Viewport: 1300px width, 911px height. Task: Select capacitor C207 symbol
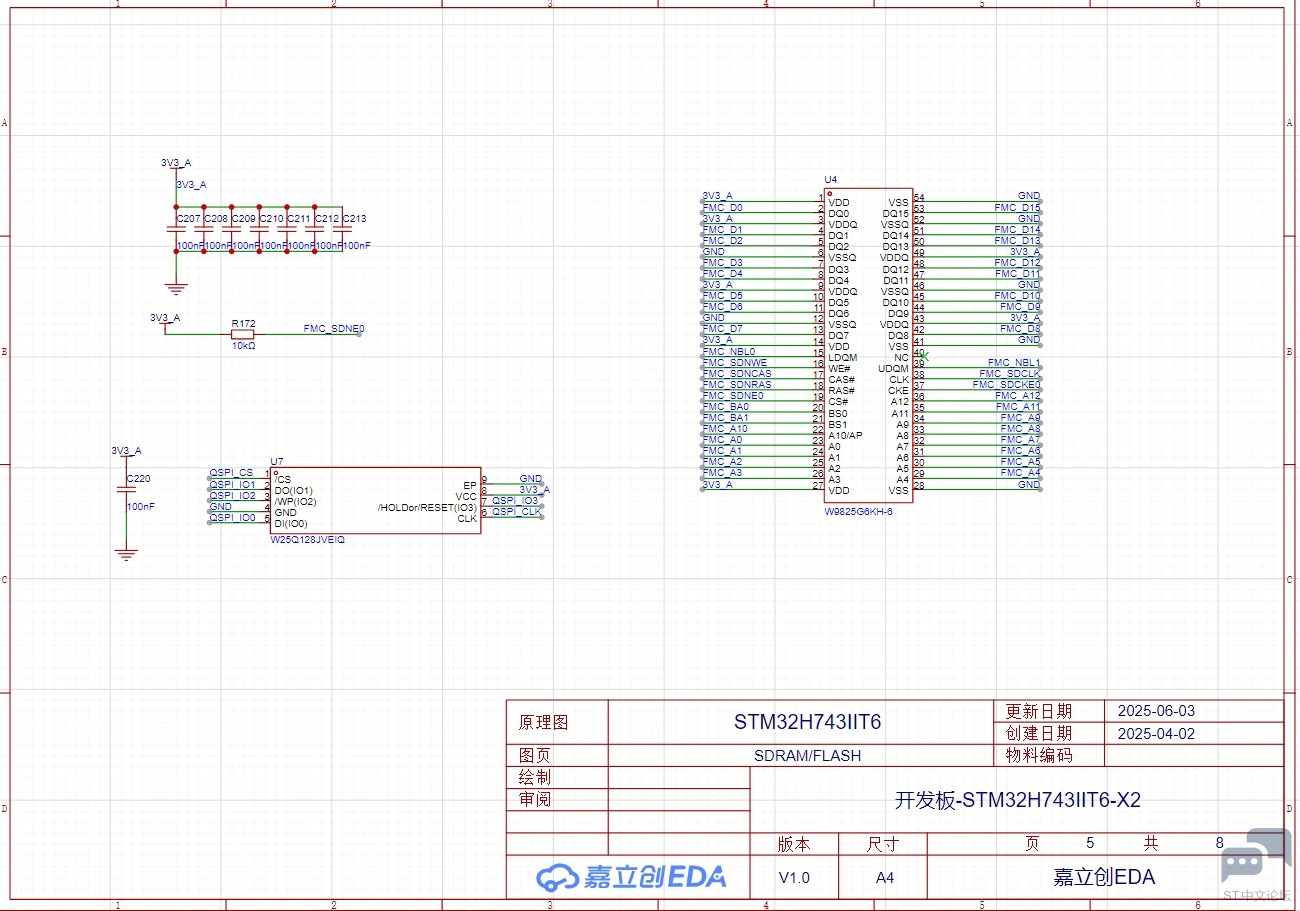click(176, 230)
